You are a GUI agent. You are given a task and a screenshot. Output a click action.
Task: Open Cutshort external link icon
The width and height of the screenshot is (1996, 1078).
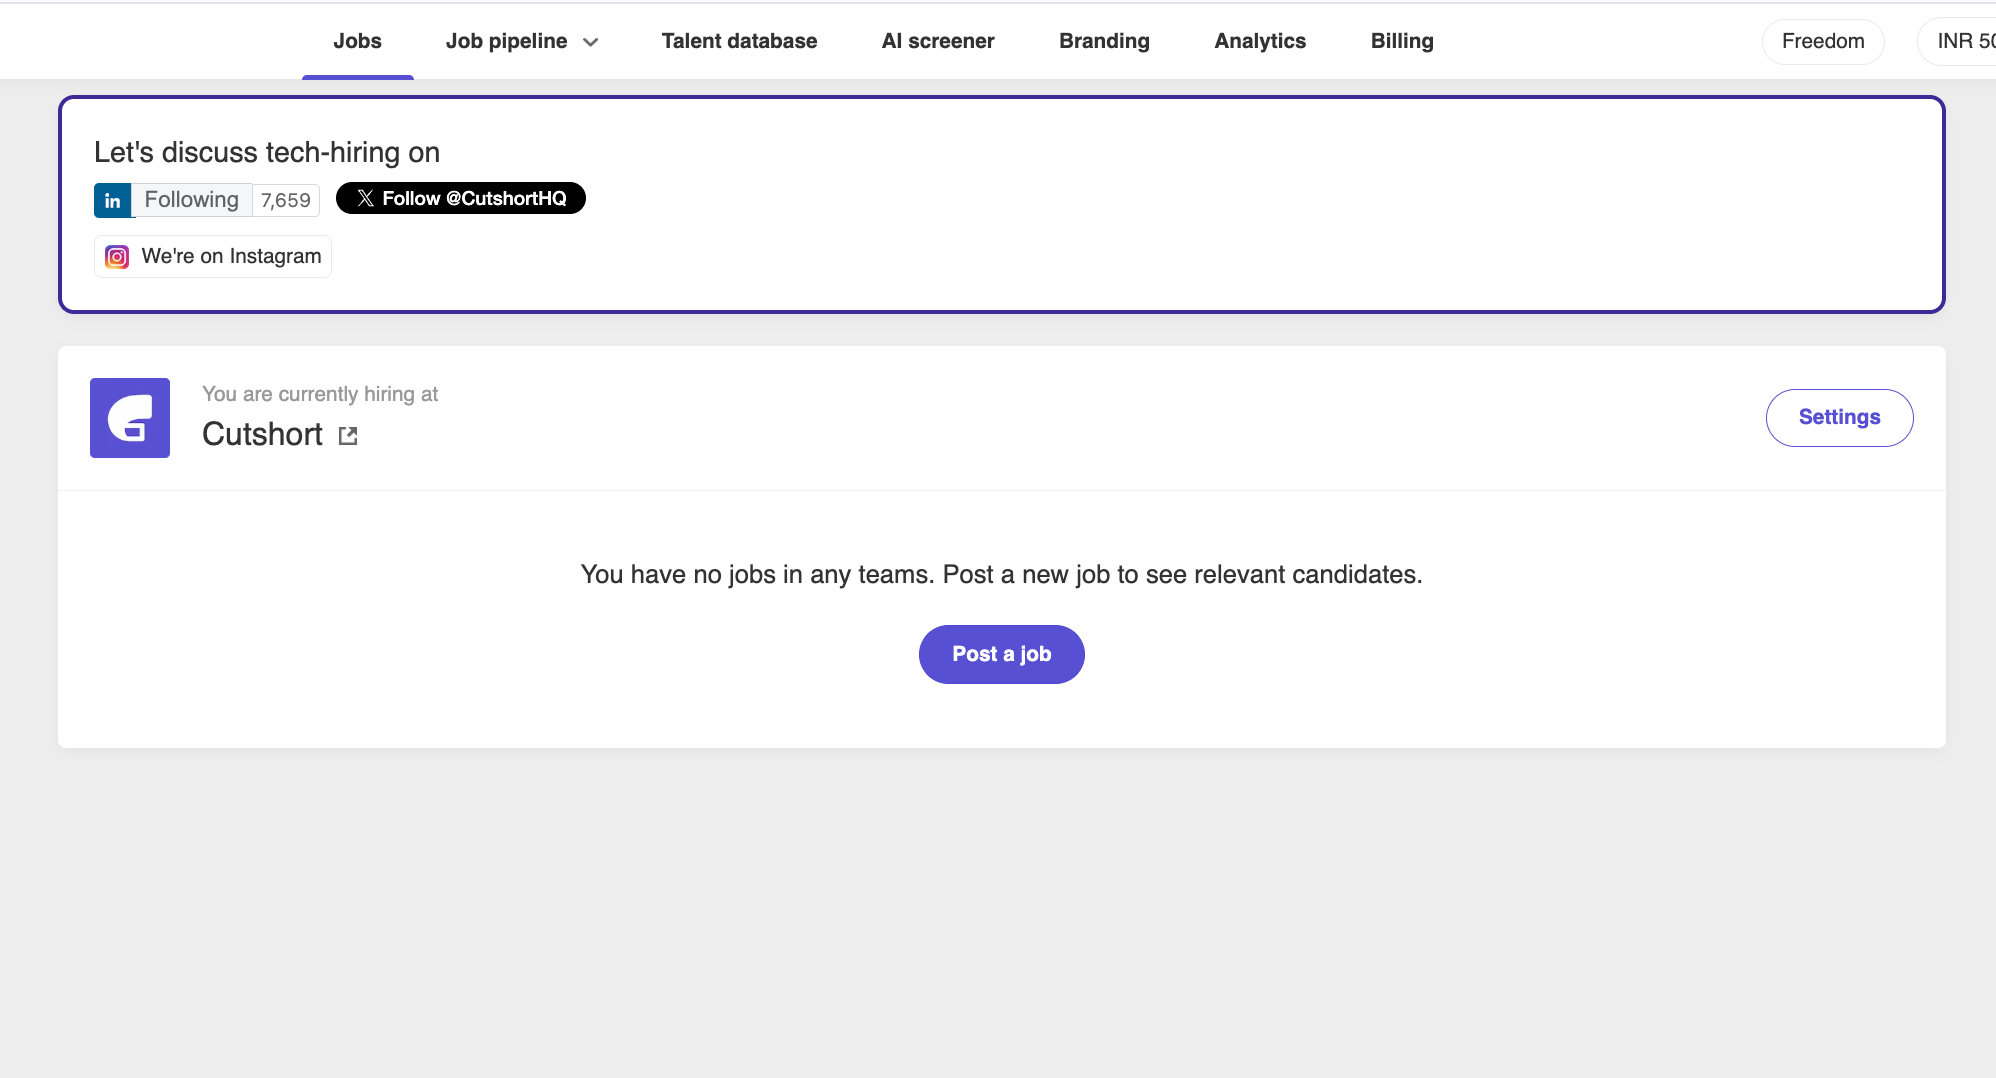click(x=348, y=435)
